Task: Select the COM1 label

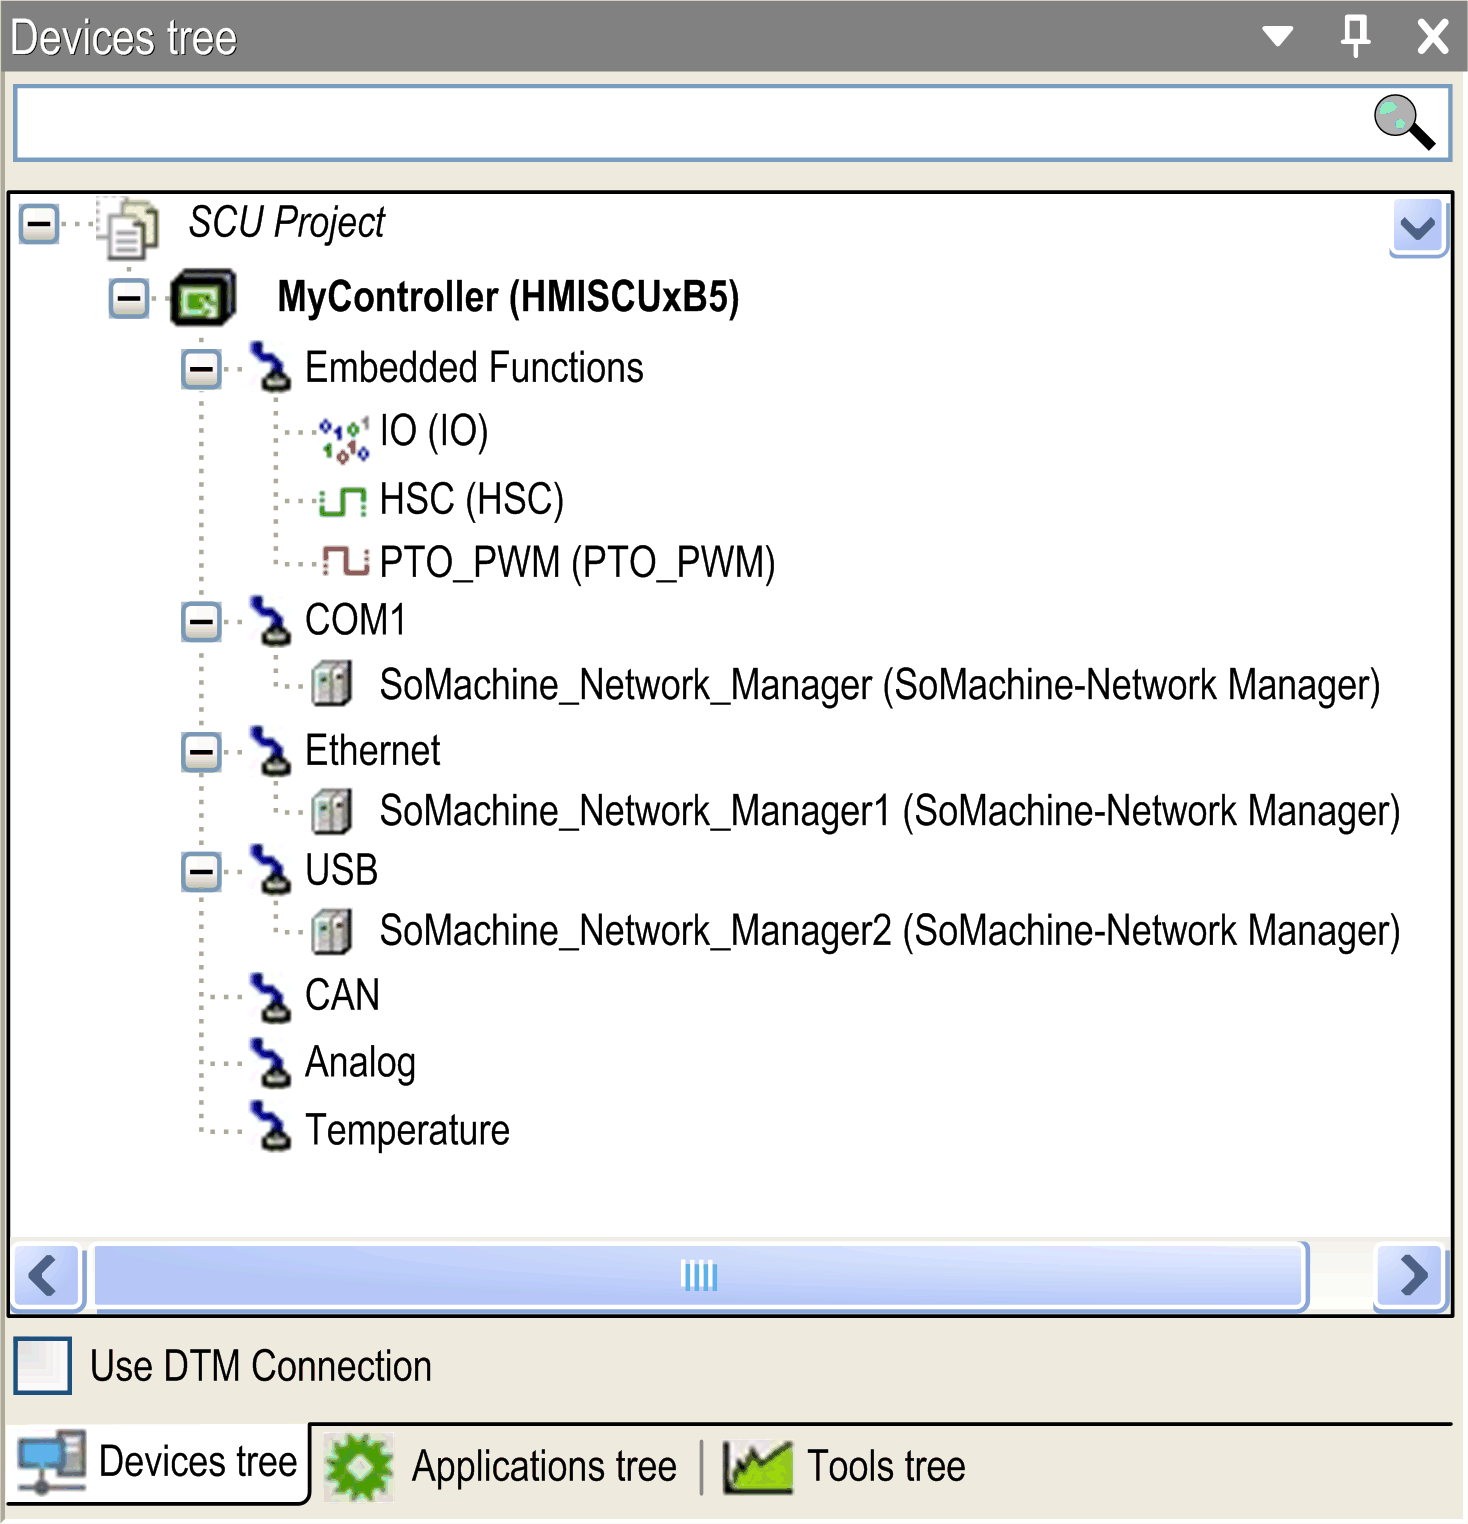Action: tap(355, 620)
